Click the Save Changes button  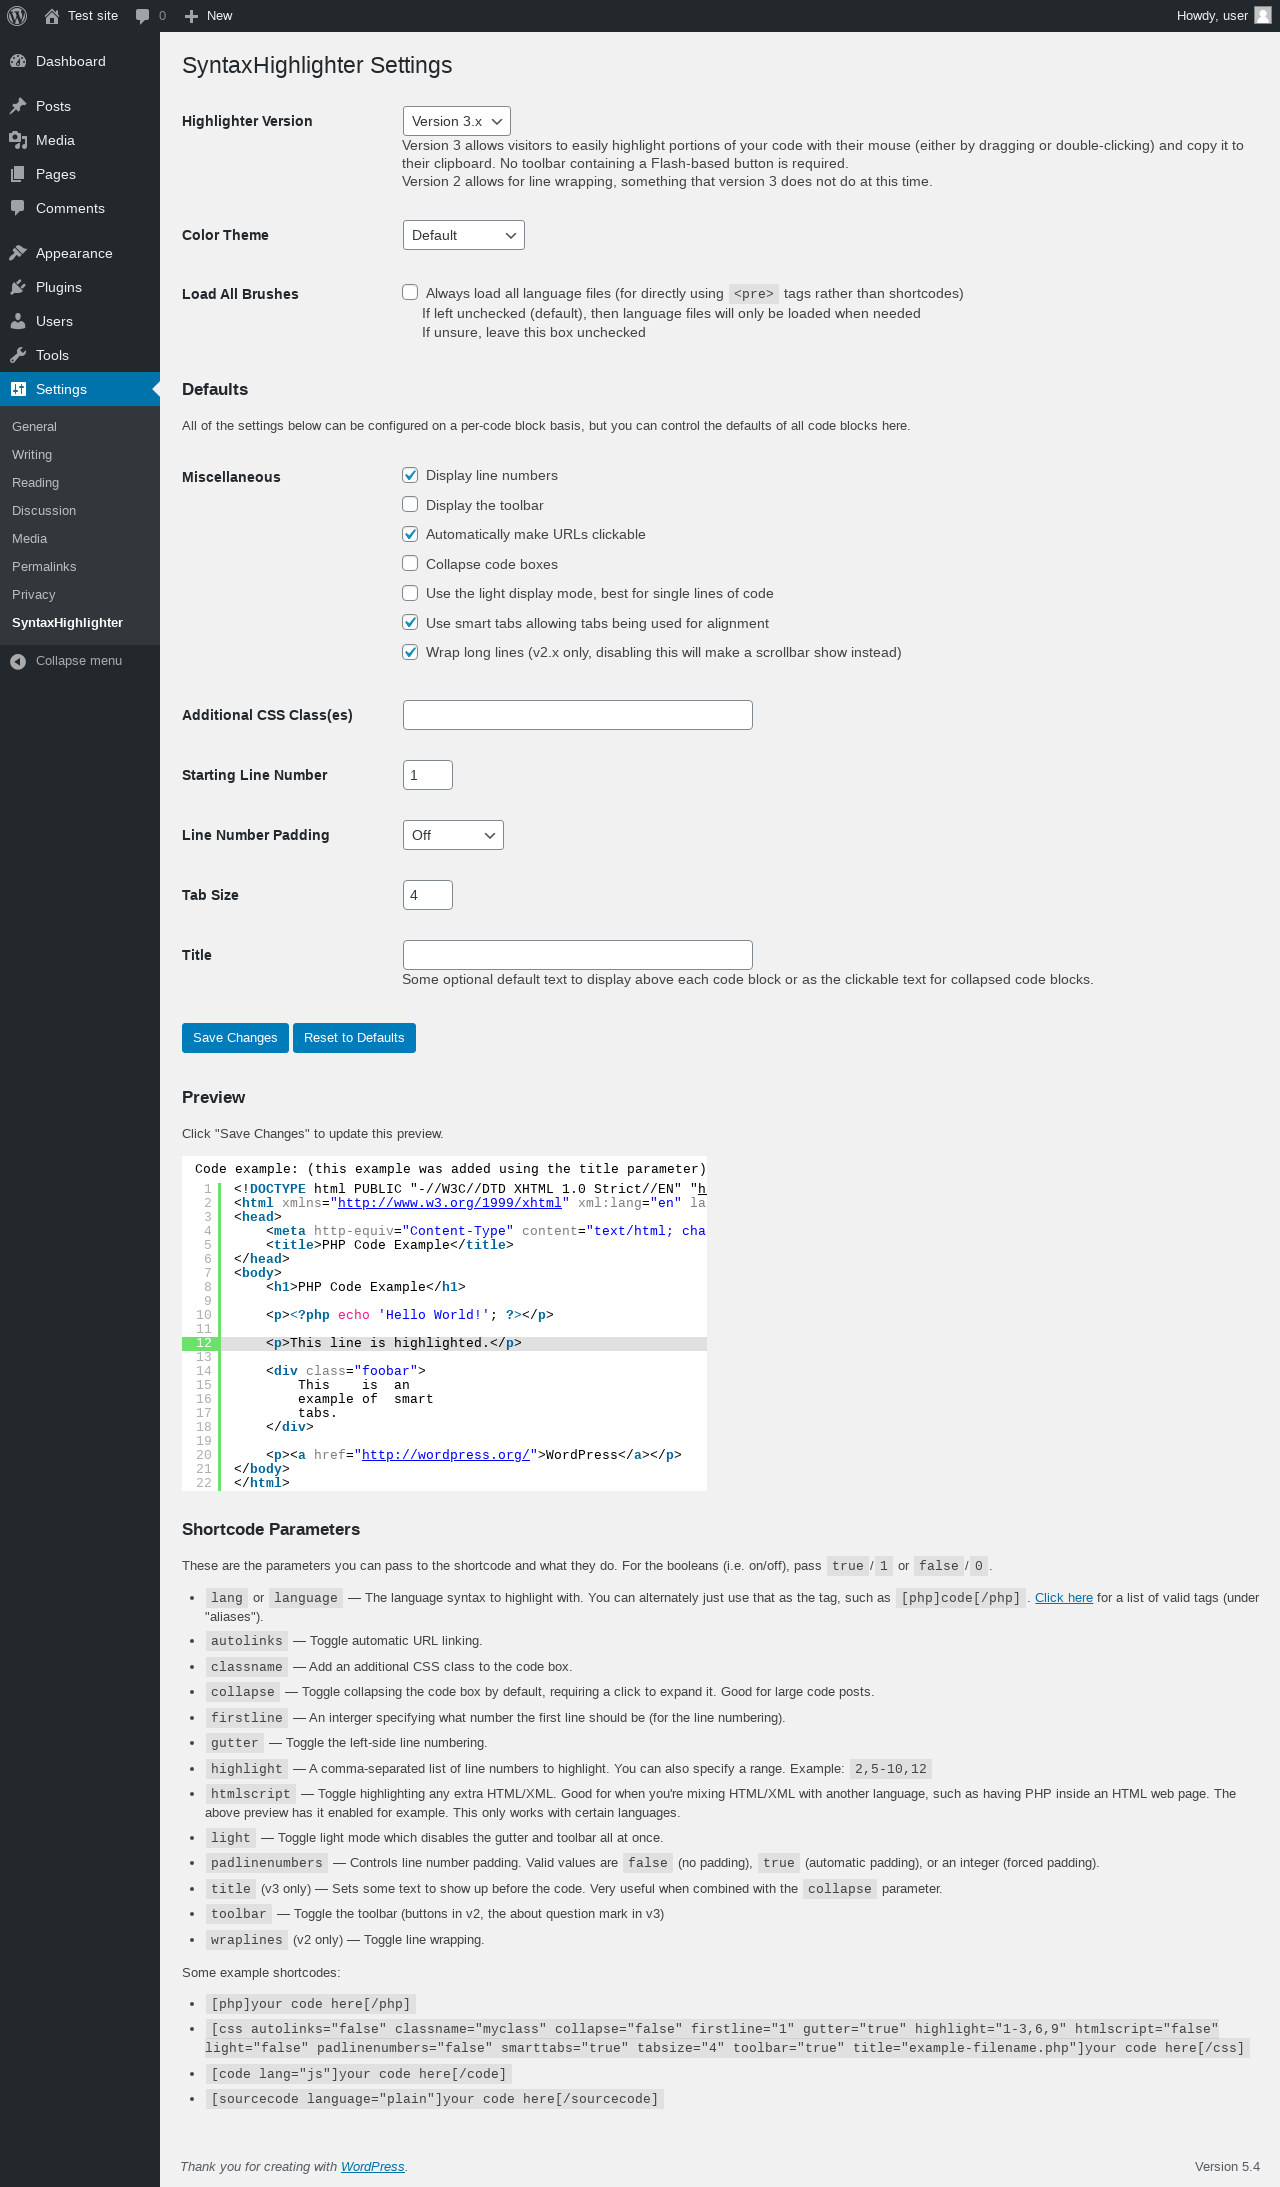tap(235, 1038)
